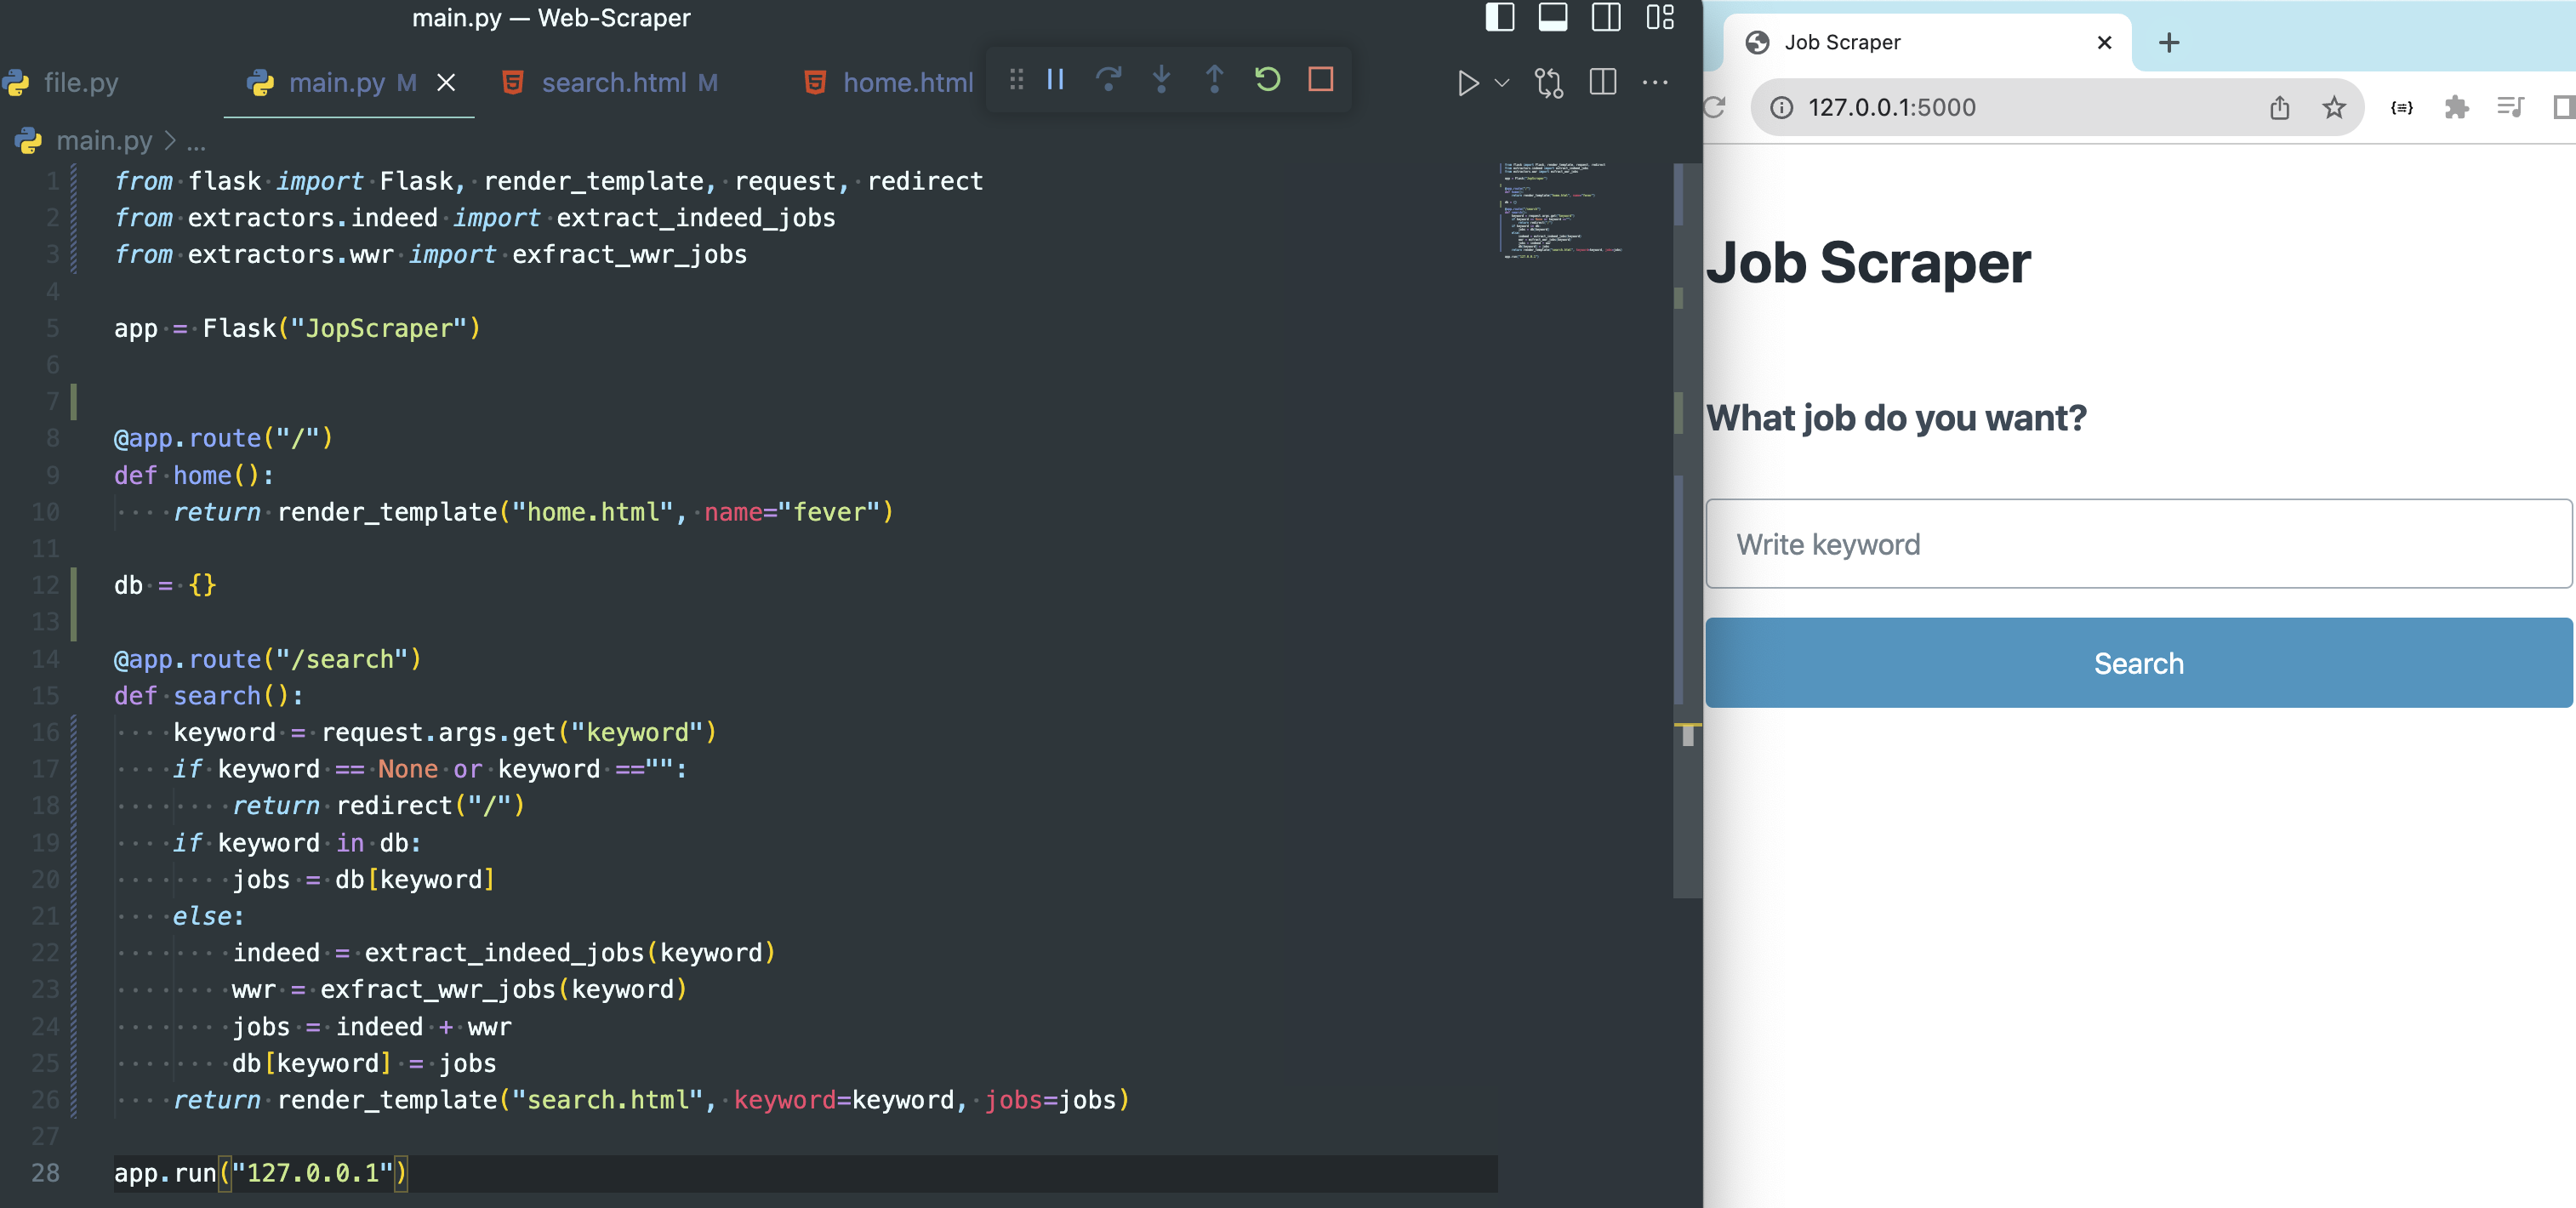2576x1208 pixels.
Task: Switch to the search.html editor tab
Action: coord(613,83)
